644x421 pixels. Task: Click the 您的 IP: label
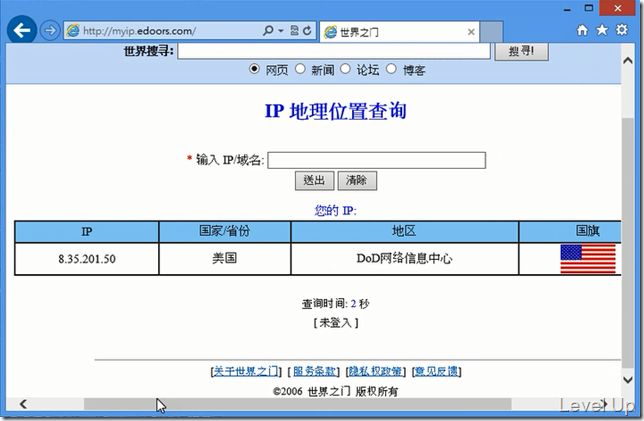[336, 211]
